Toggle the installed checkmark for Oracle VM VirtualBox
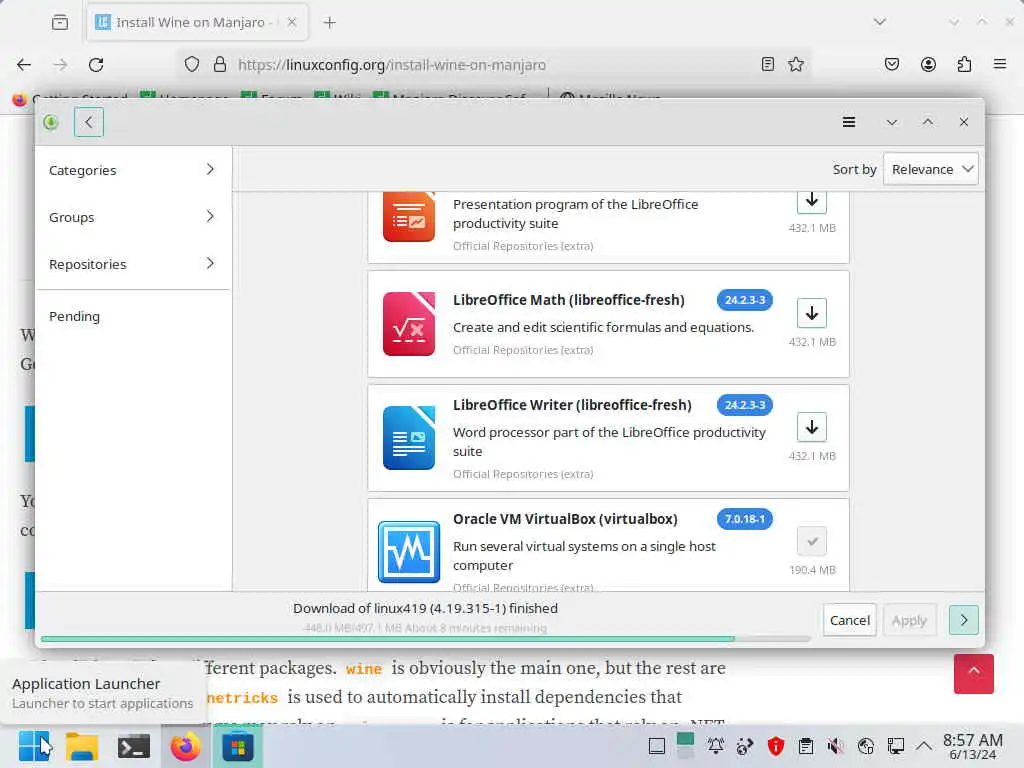 point(812,541)
